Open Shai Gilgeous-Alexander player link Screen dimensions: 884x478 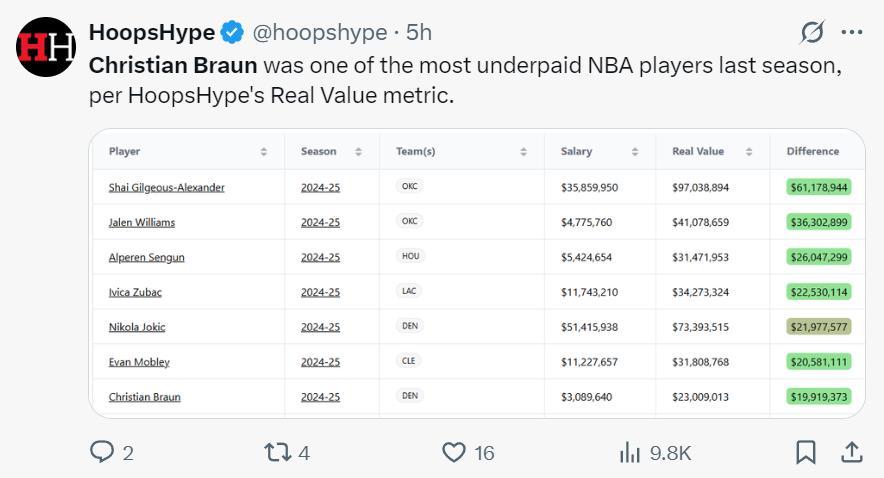click(x=166, y=187)
